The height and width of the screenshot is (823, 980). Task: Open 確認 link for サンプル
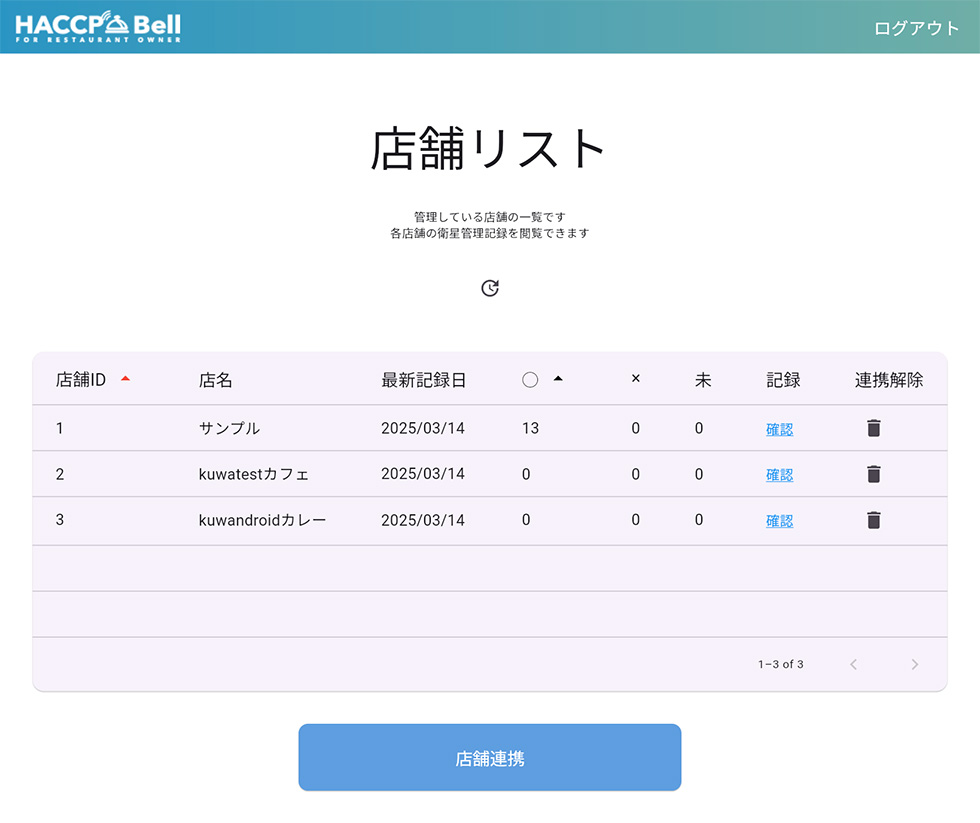coord(779,429)
